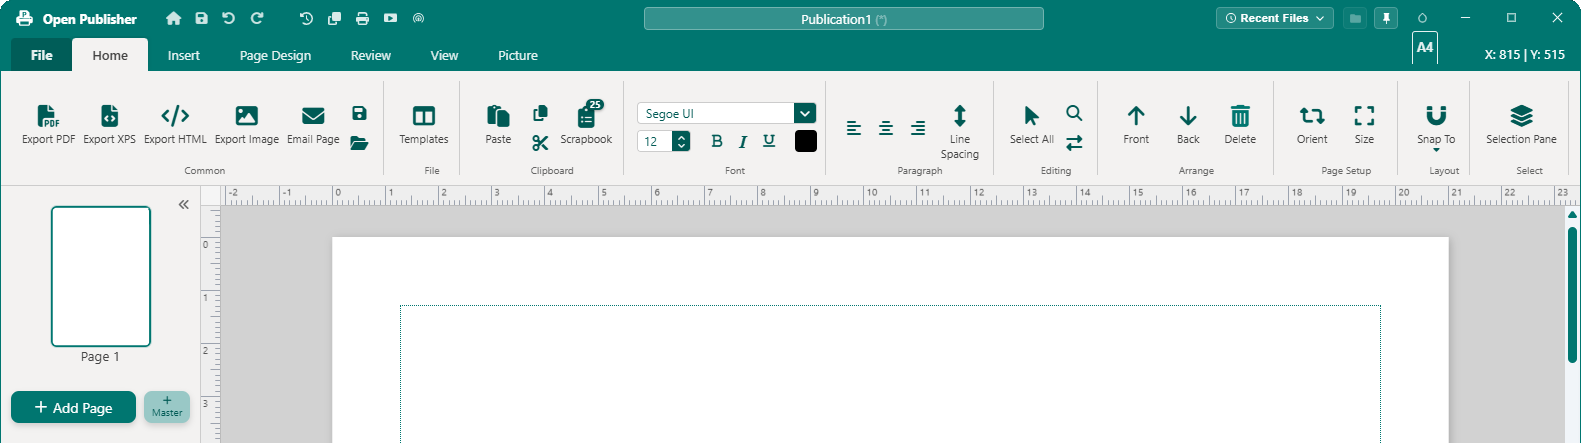The image size is (1581, 443).
Task: Click the open folder icon in Common group
Action: [x=359, y=143]
